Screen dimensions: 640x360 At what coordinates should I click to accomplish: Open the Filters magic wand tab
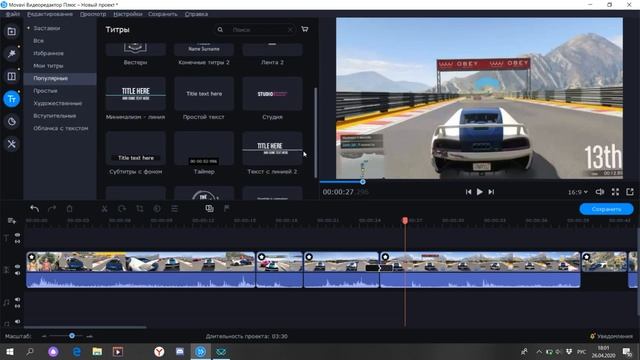(11, 54)
